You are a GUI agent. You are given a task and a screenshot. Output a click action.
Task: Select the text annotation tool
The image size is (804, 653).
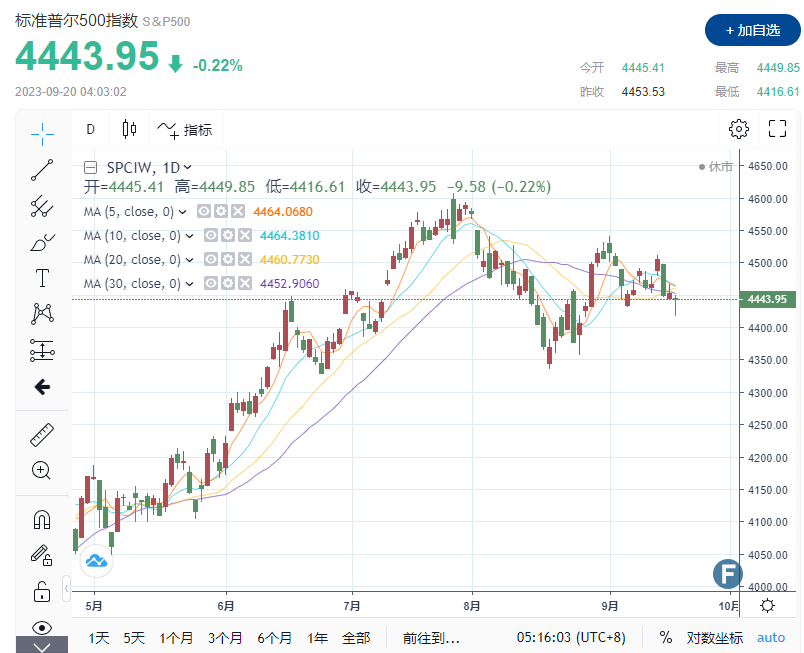pos(42,278)
